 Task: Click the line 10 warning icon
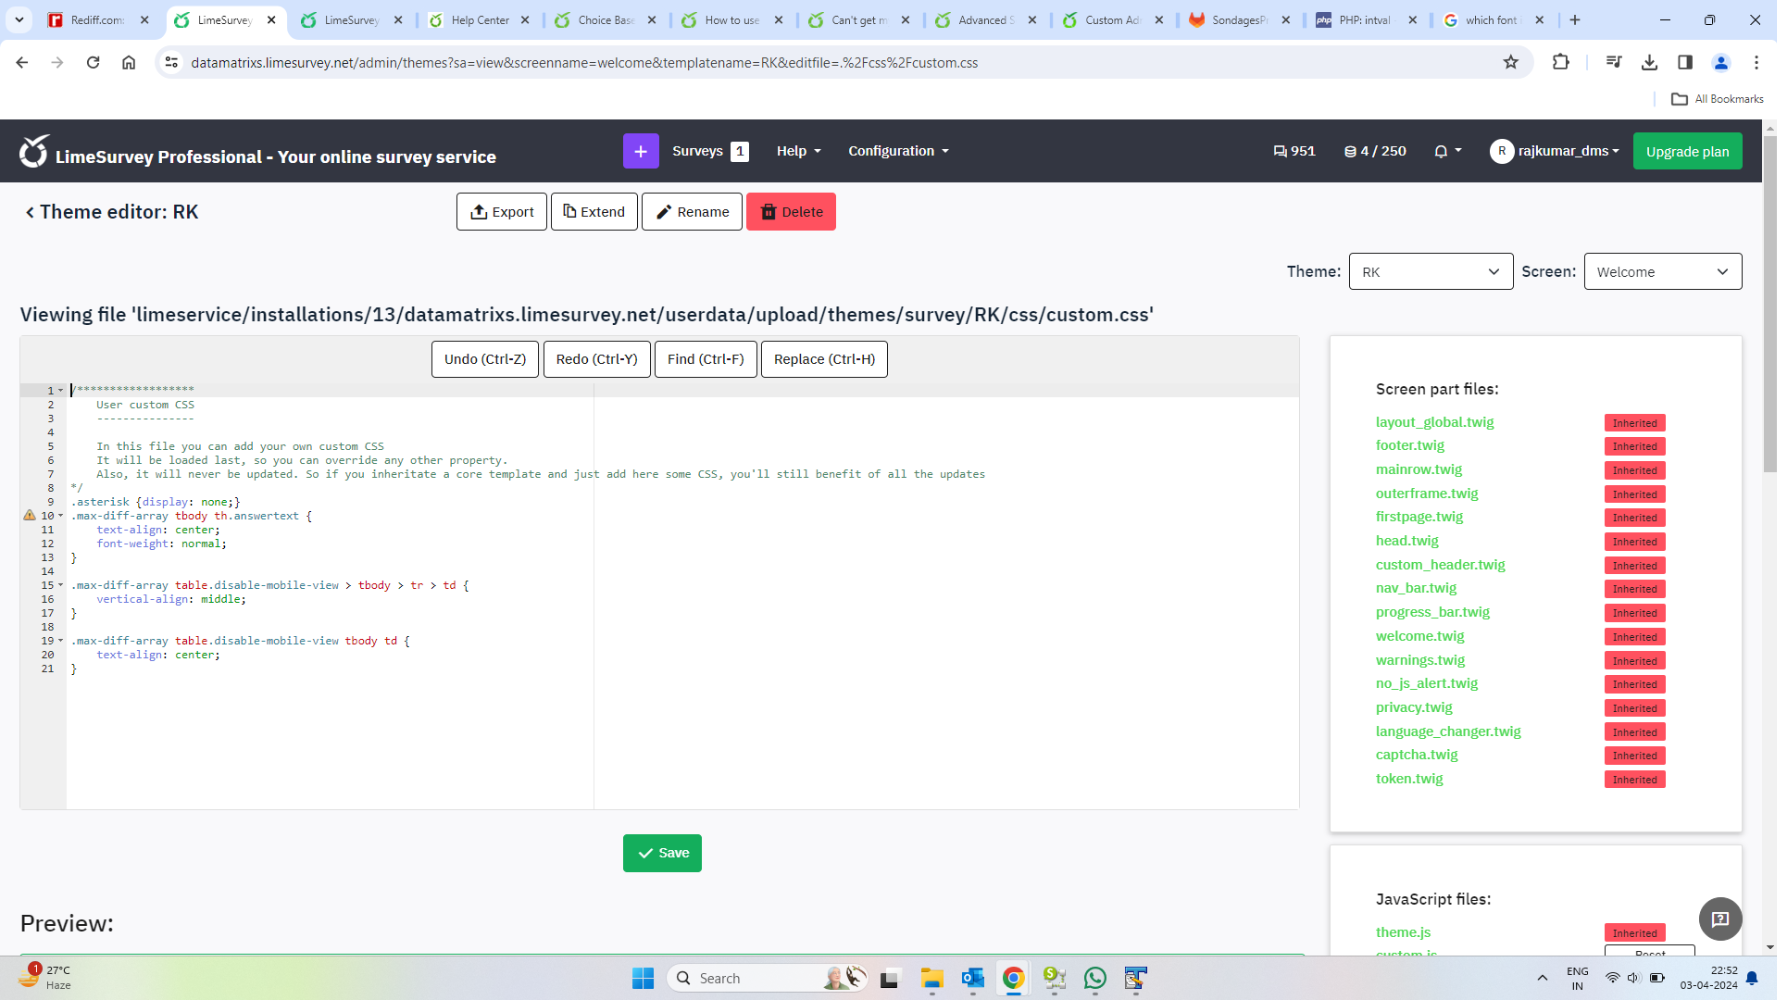[x=29, y=516]
